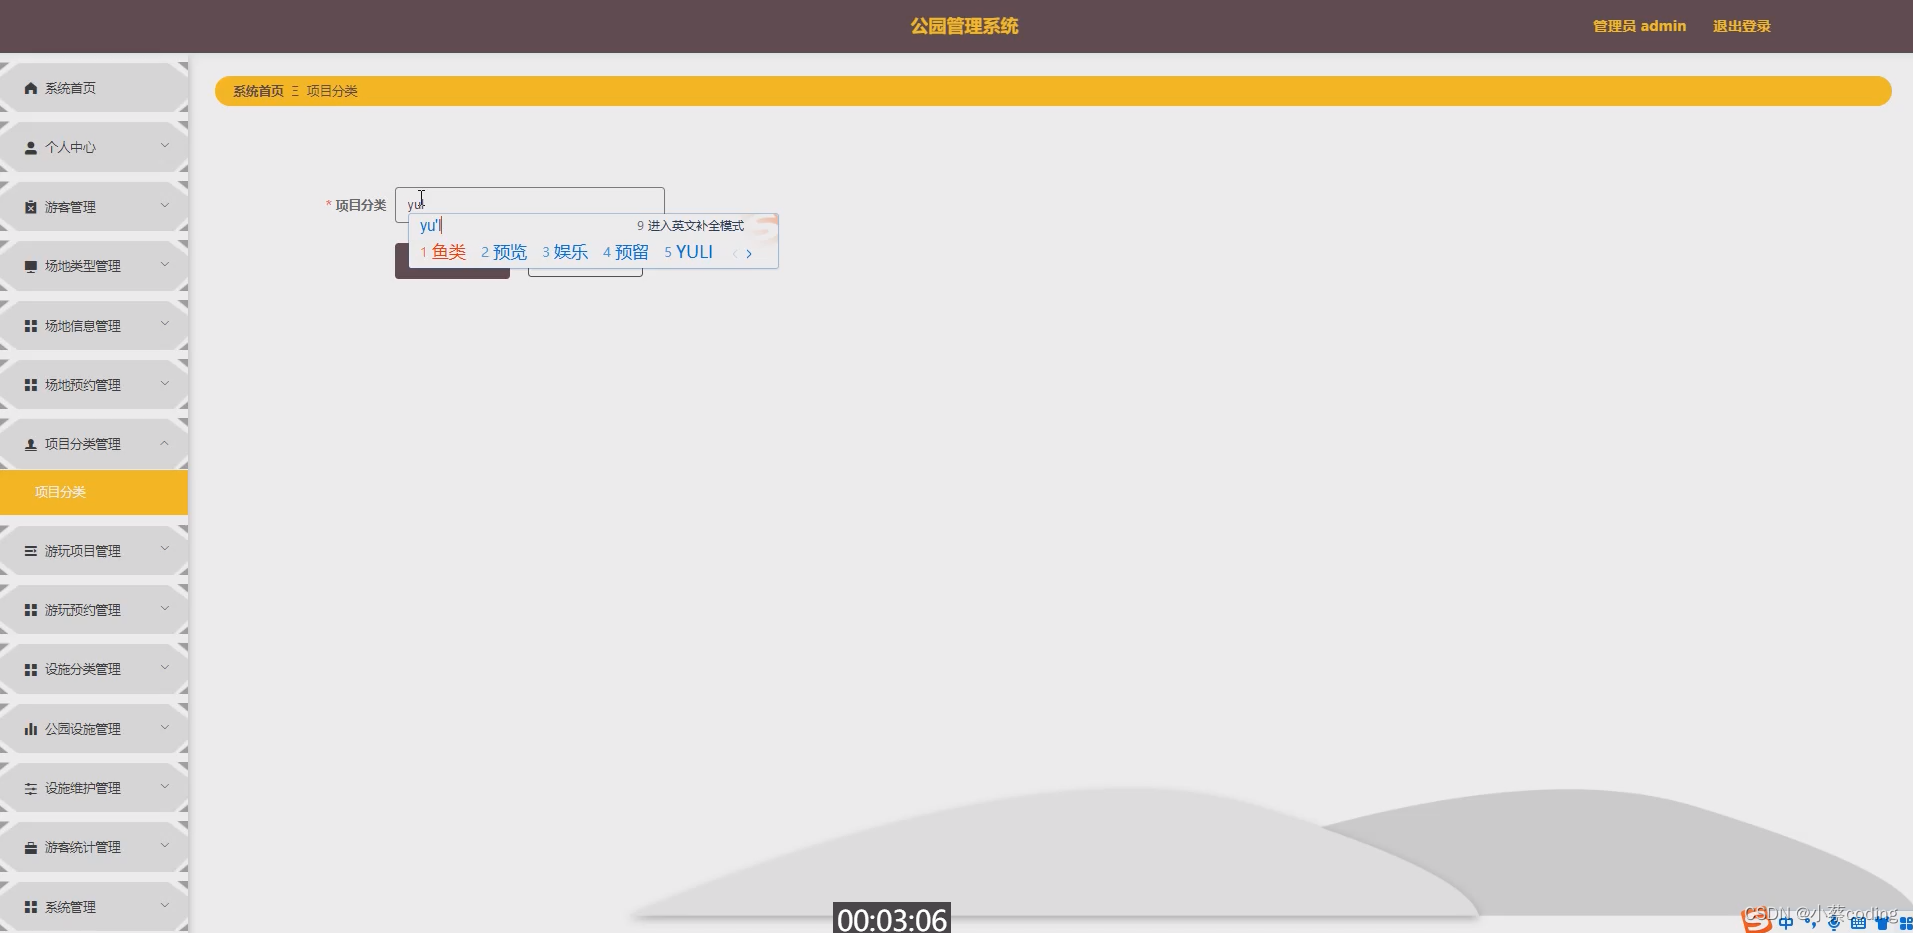Click the Sogou input method logo icon

pos(1756,921)
